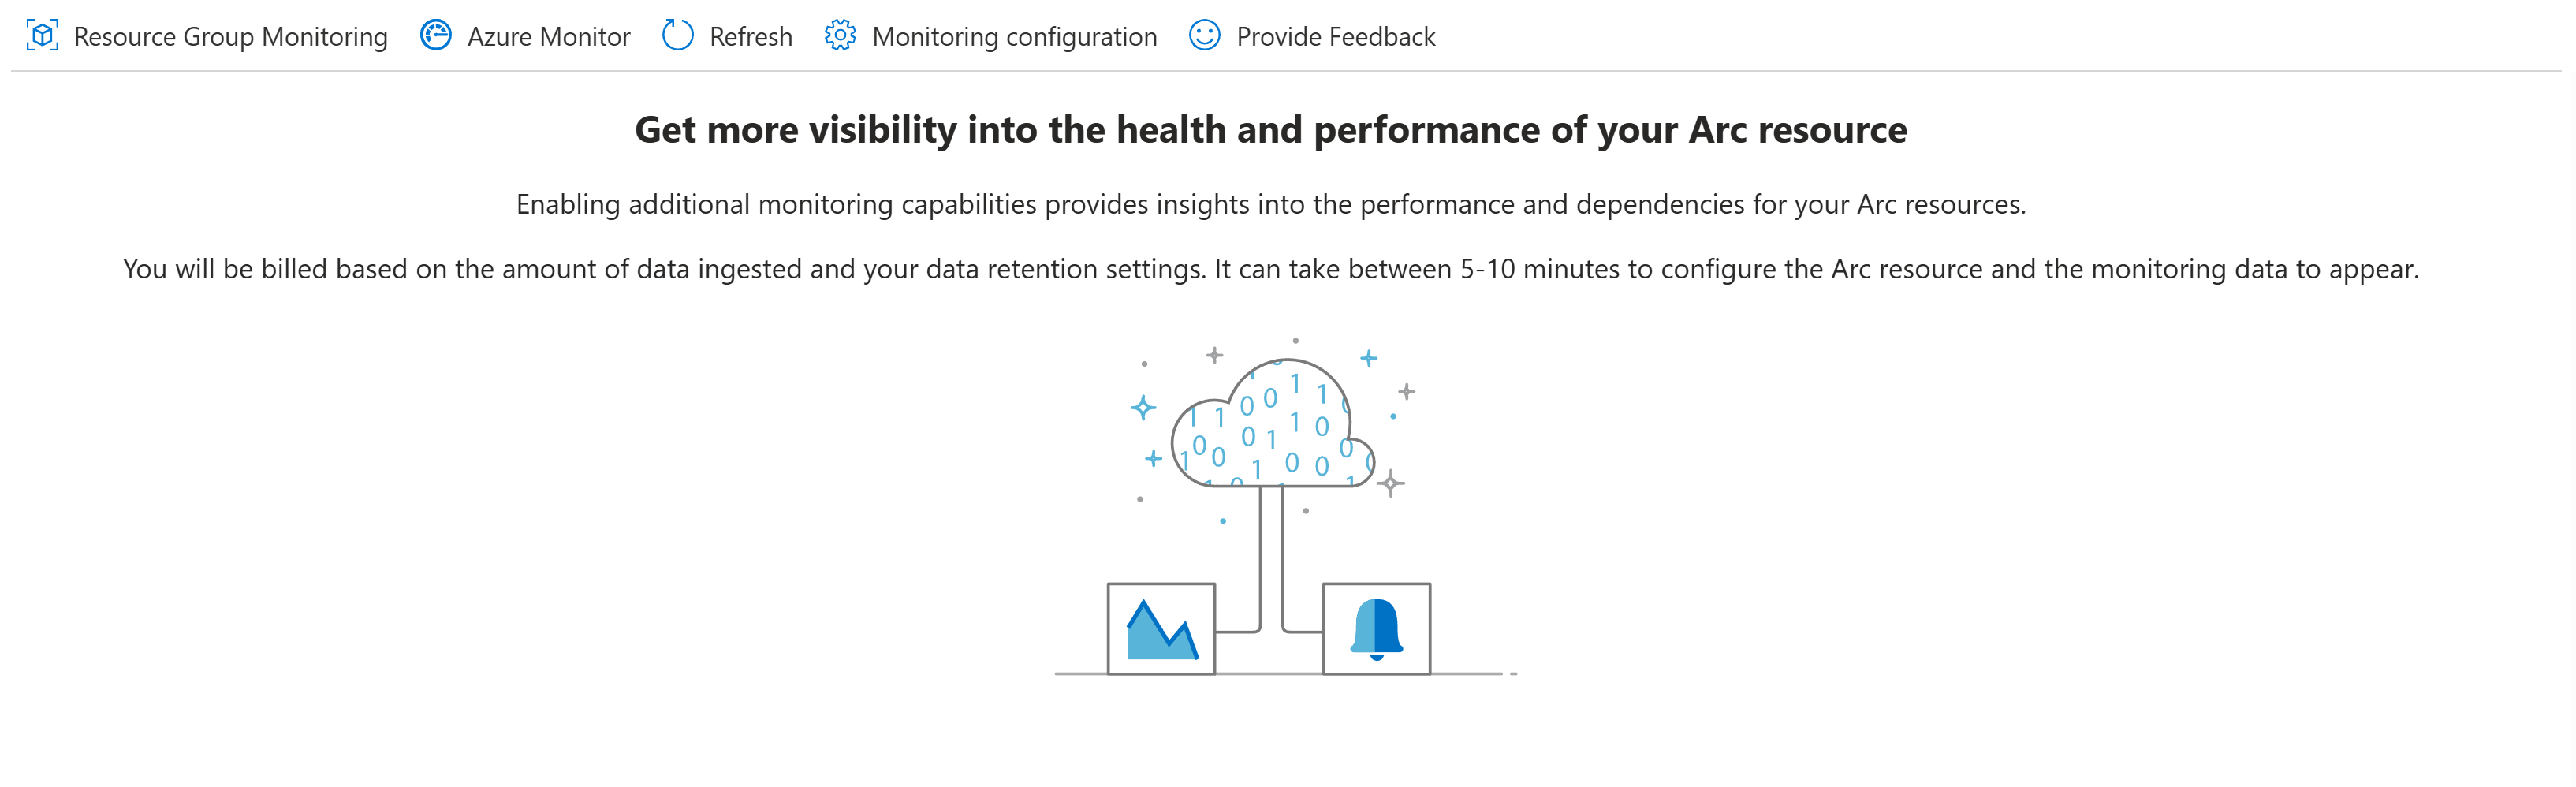Click the Resource Group Monitoring cube icon
Screen dimensions: 2576x787
42,36
